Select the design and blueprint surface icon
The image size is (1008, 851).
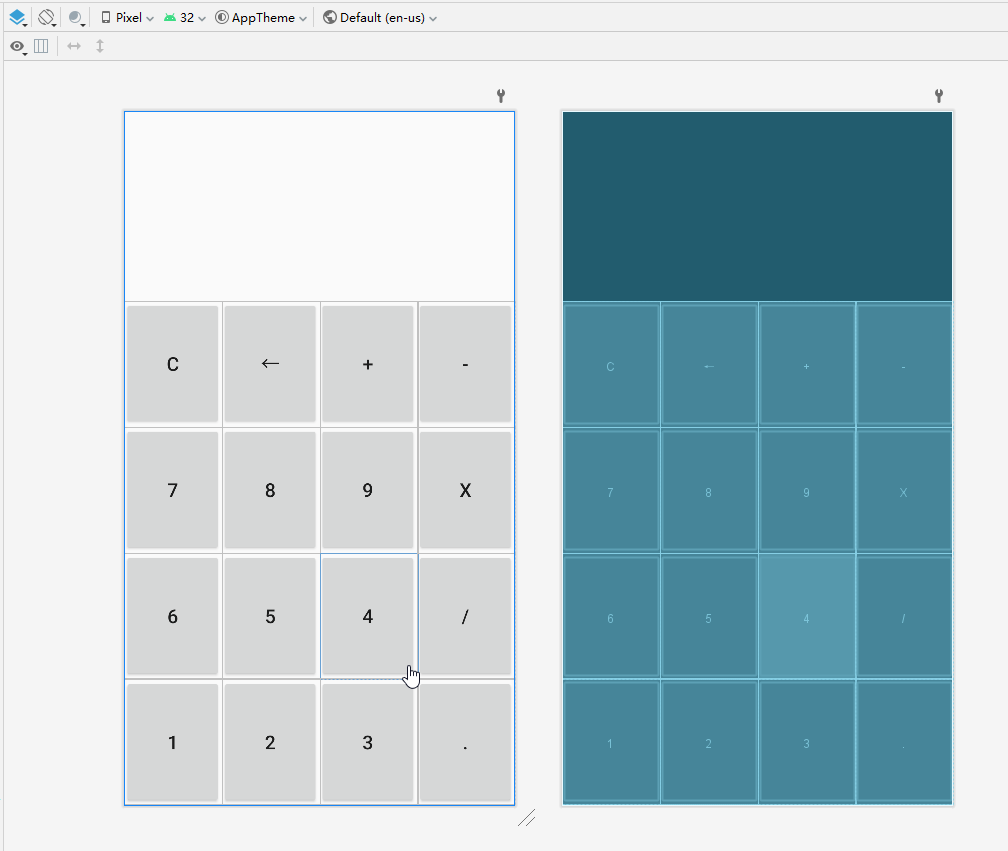(17, 17)
